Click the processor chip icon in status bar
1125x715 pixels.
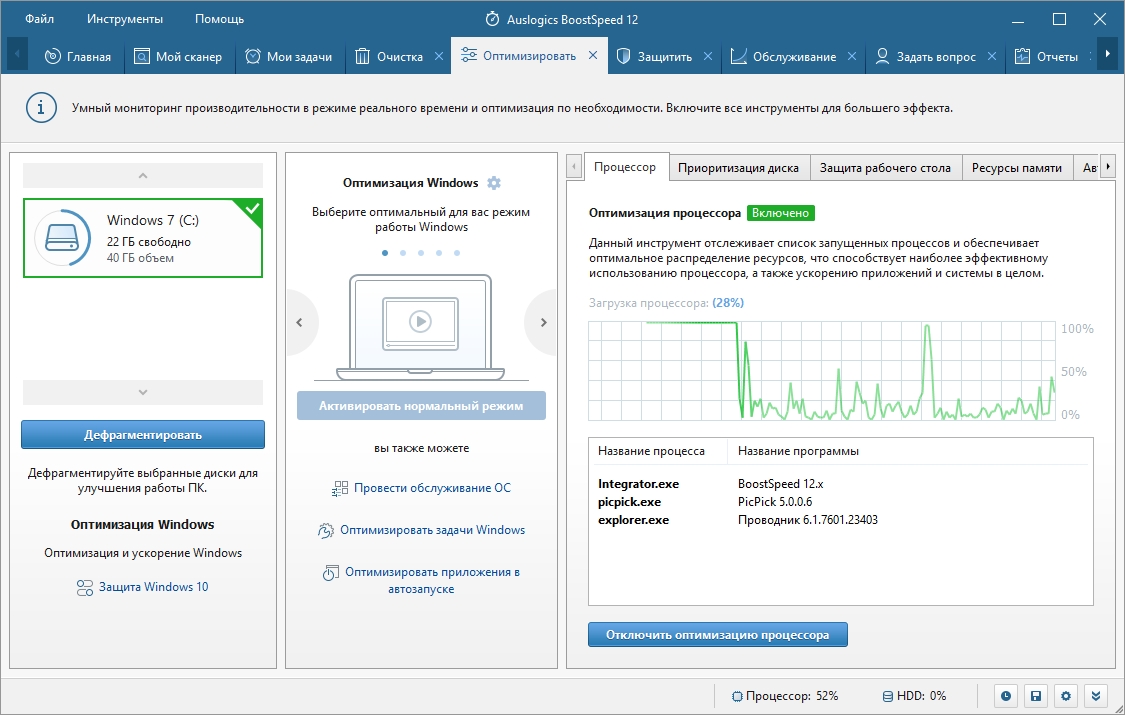tap(738, 696)
